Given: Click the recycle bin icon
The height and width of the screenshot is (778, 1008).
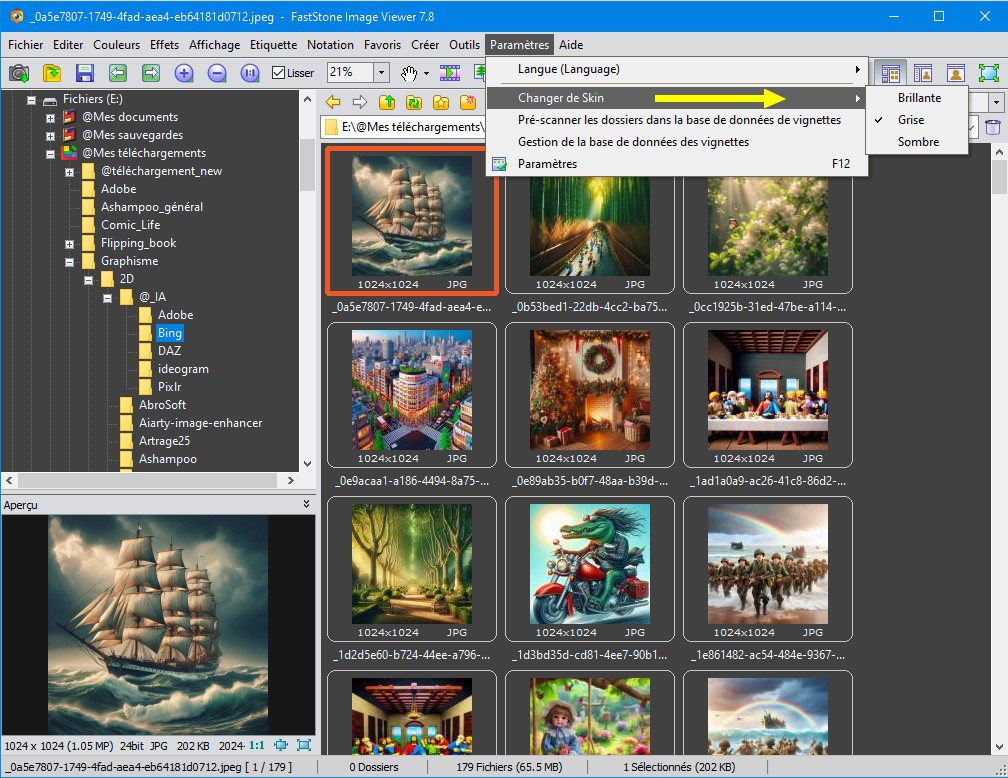Looking at the screenshot, I should [x=993, y=127].
